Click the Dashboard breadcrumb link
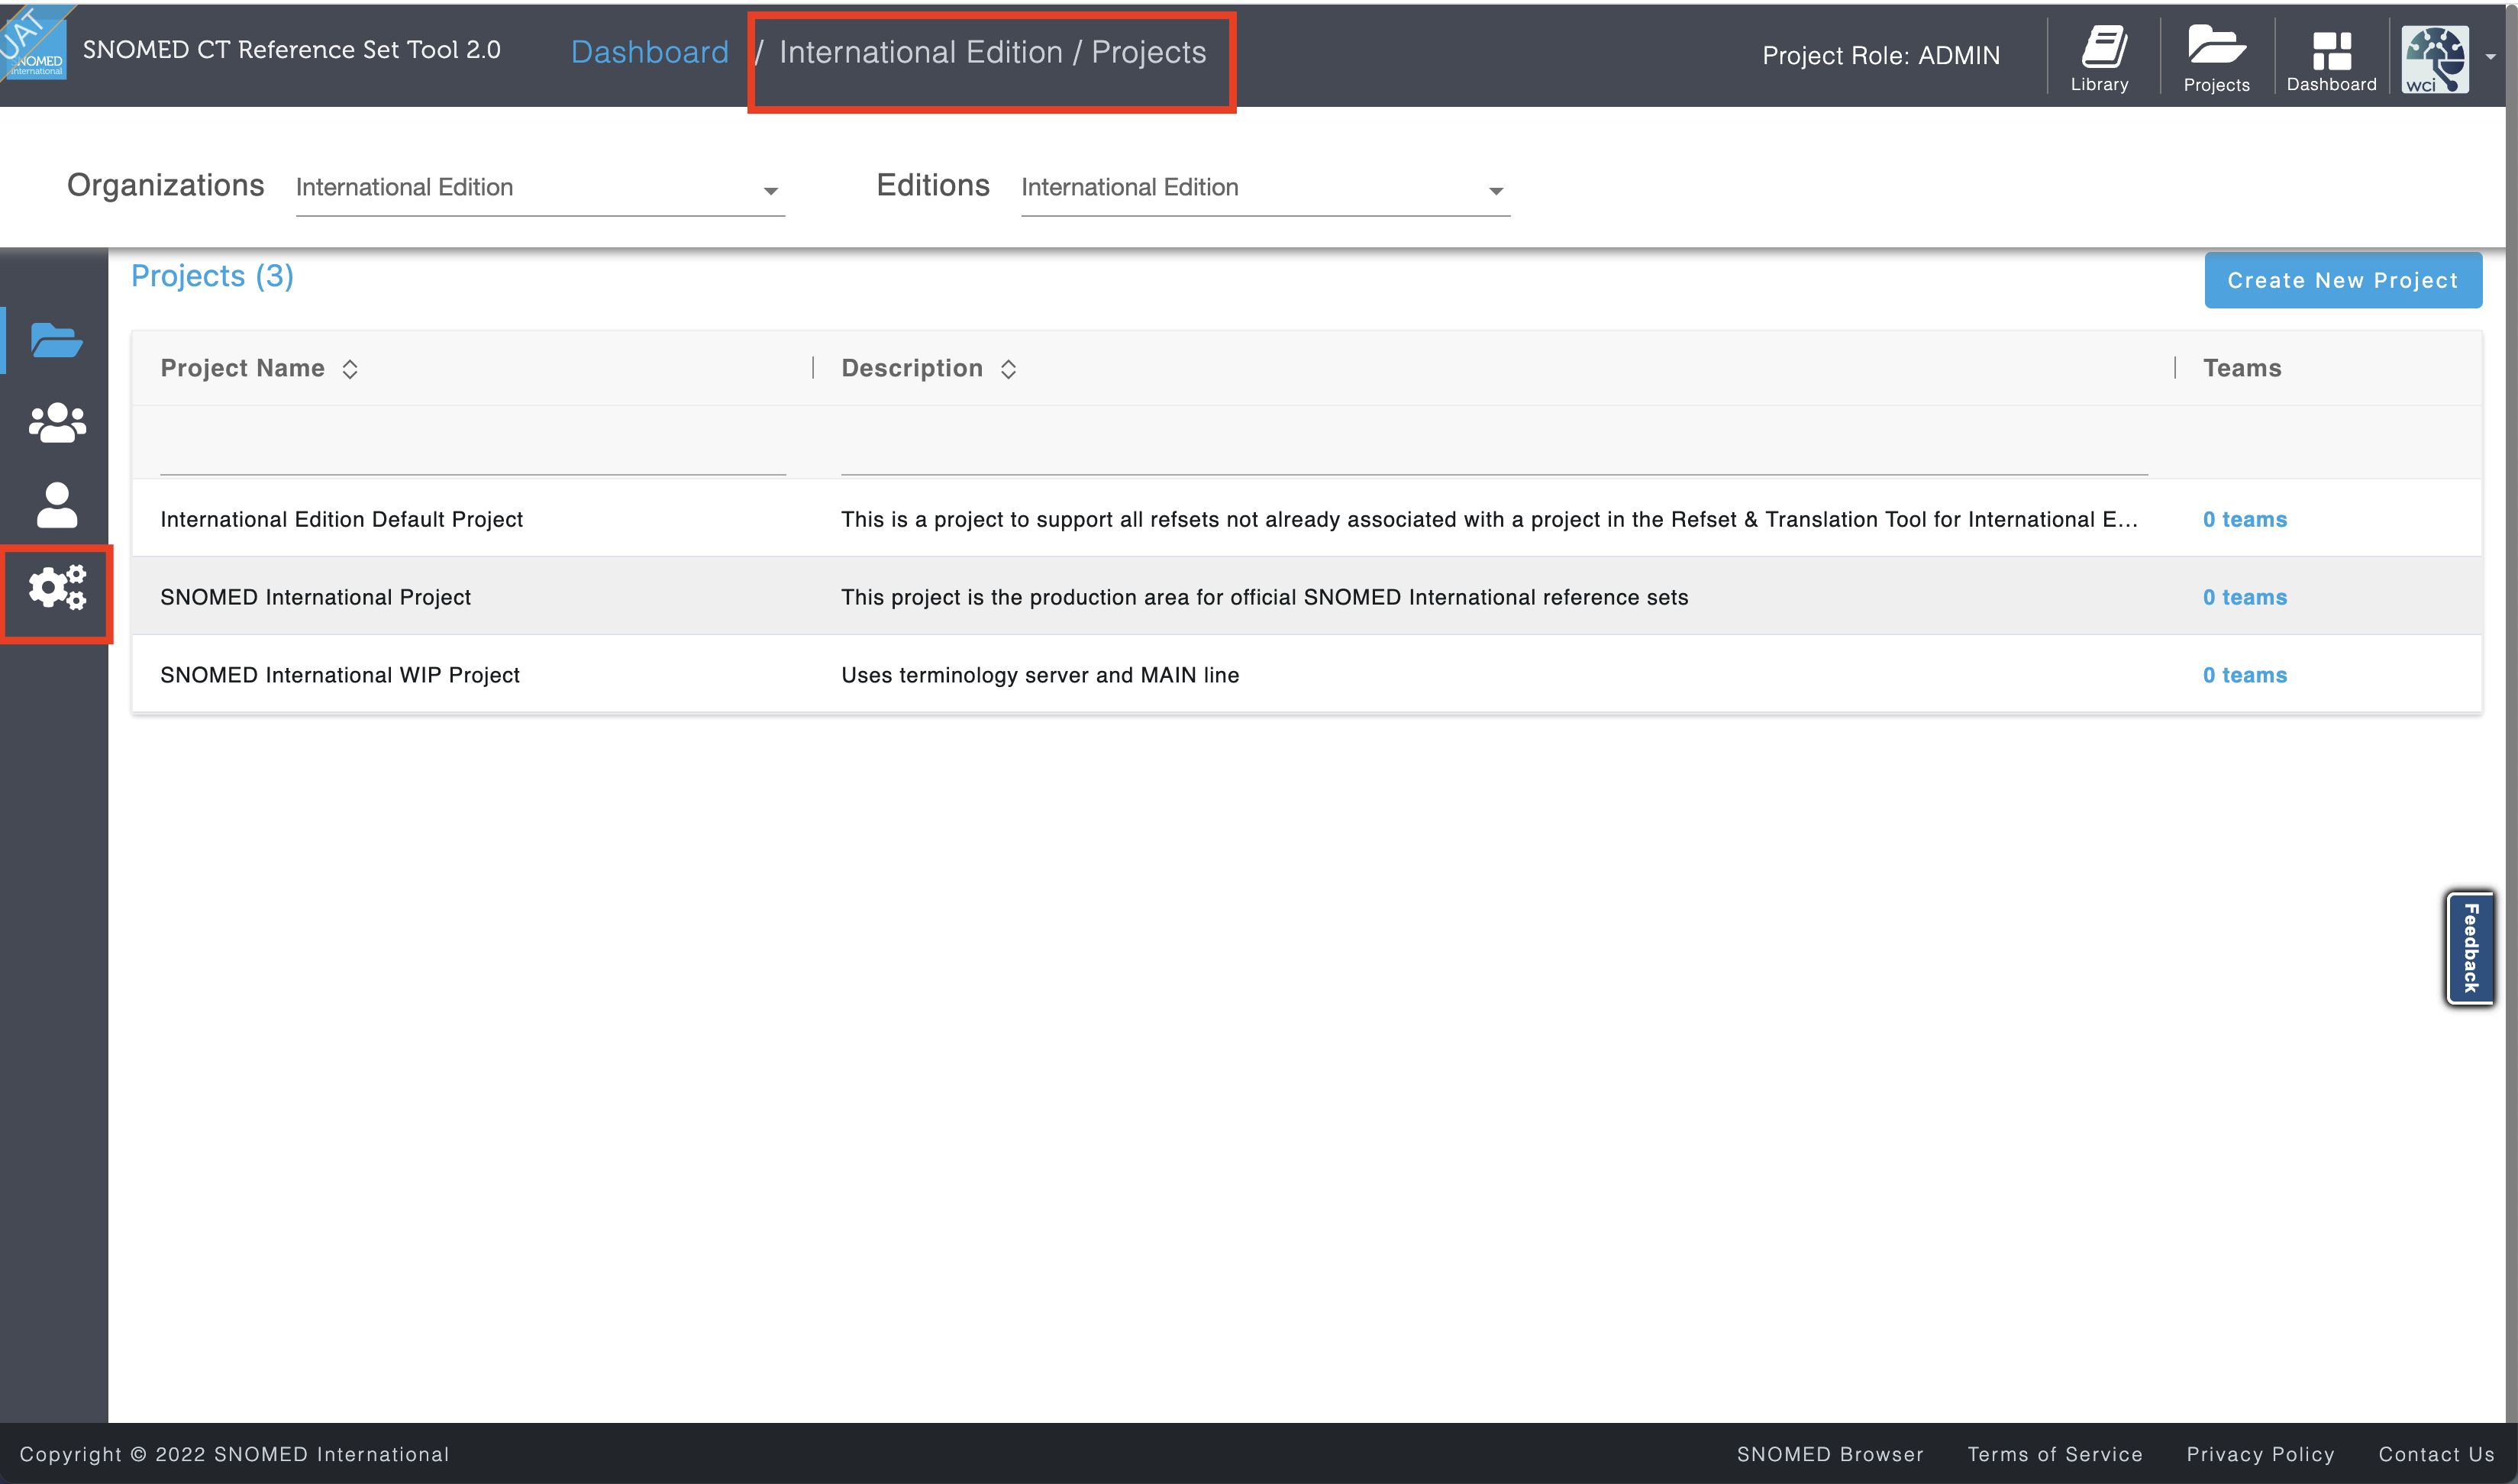2518x1484 pixels. point(649,52)
